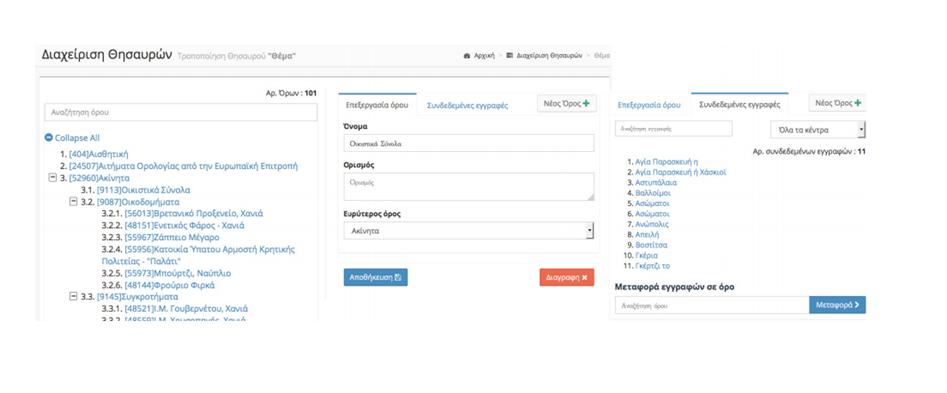Focus the Όνομα field containing Οικιστικά Σύνολα
The image size is (947, 393).
(469, 143)
